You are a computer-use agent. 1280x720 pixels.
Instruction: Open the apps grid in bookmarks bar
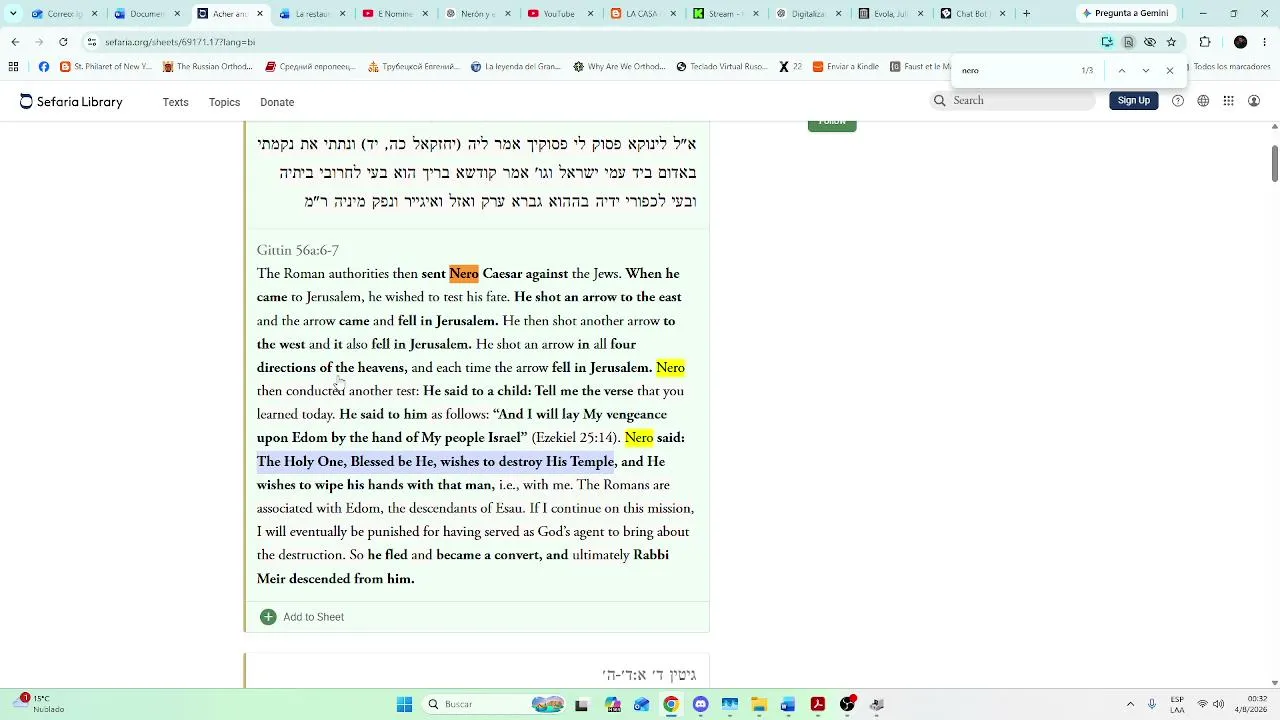click(x=13, y=67)
